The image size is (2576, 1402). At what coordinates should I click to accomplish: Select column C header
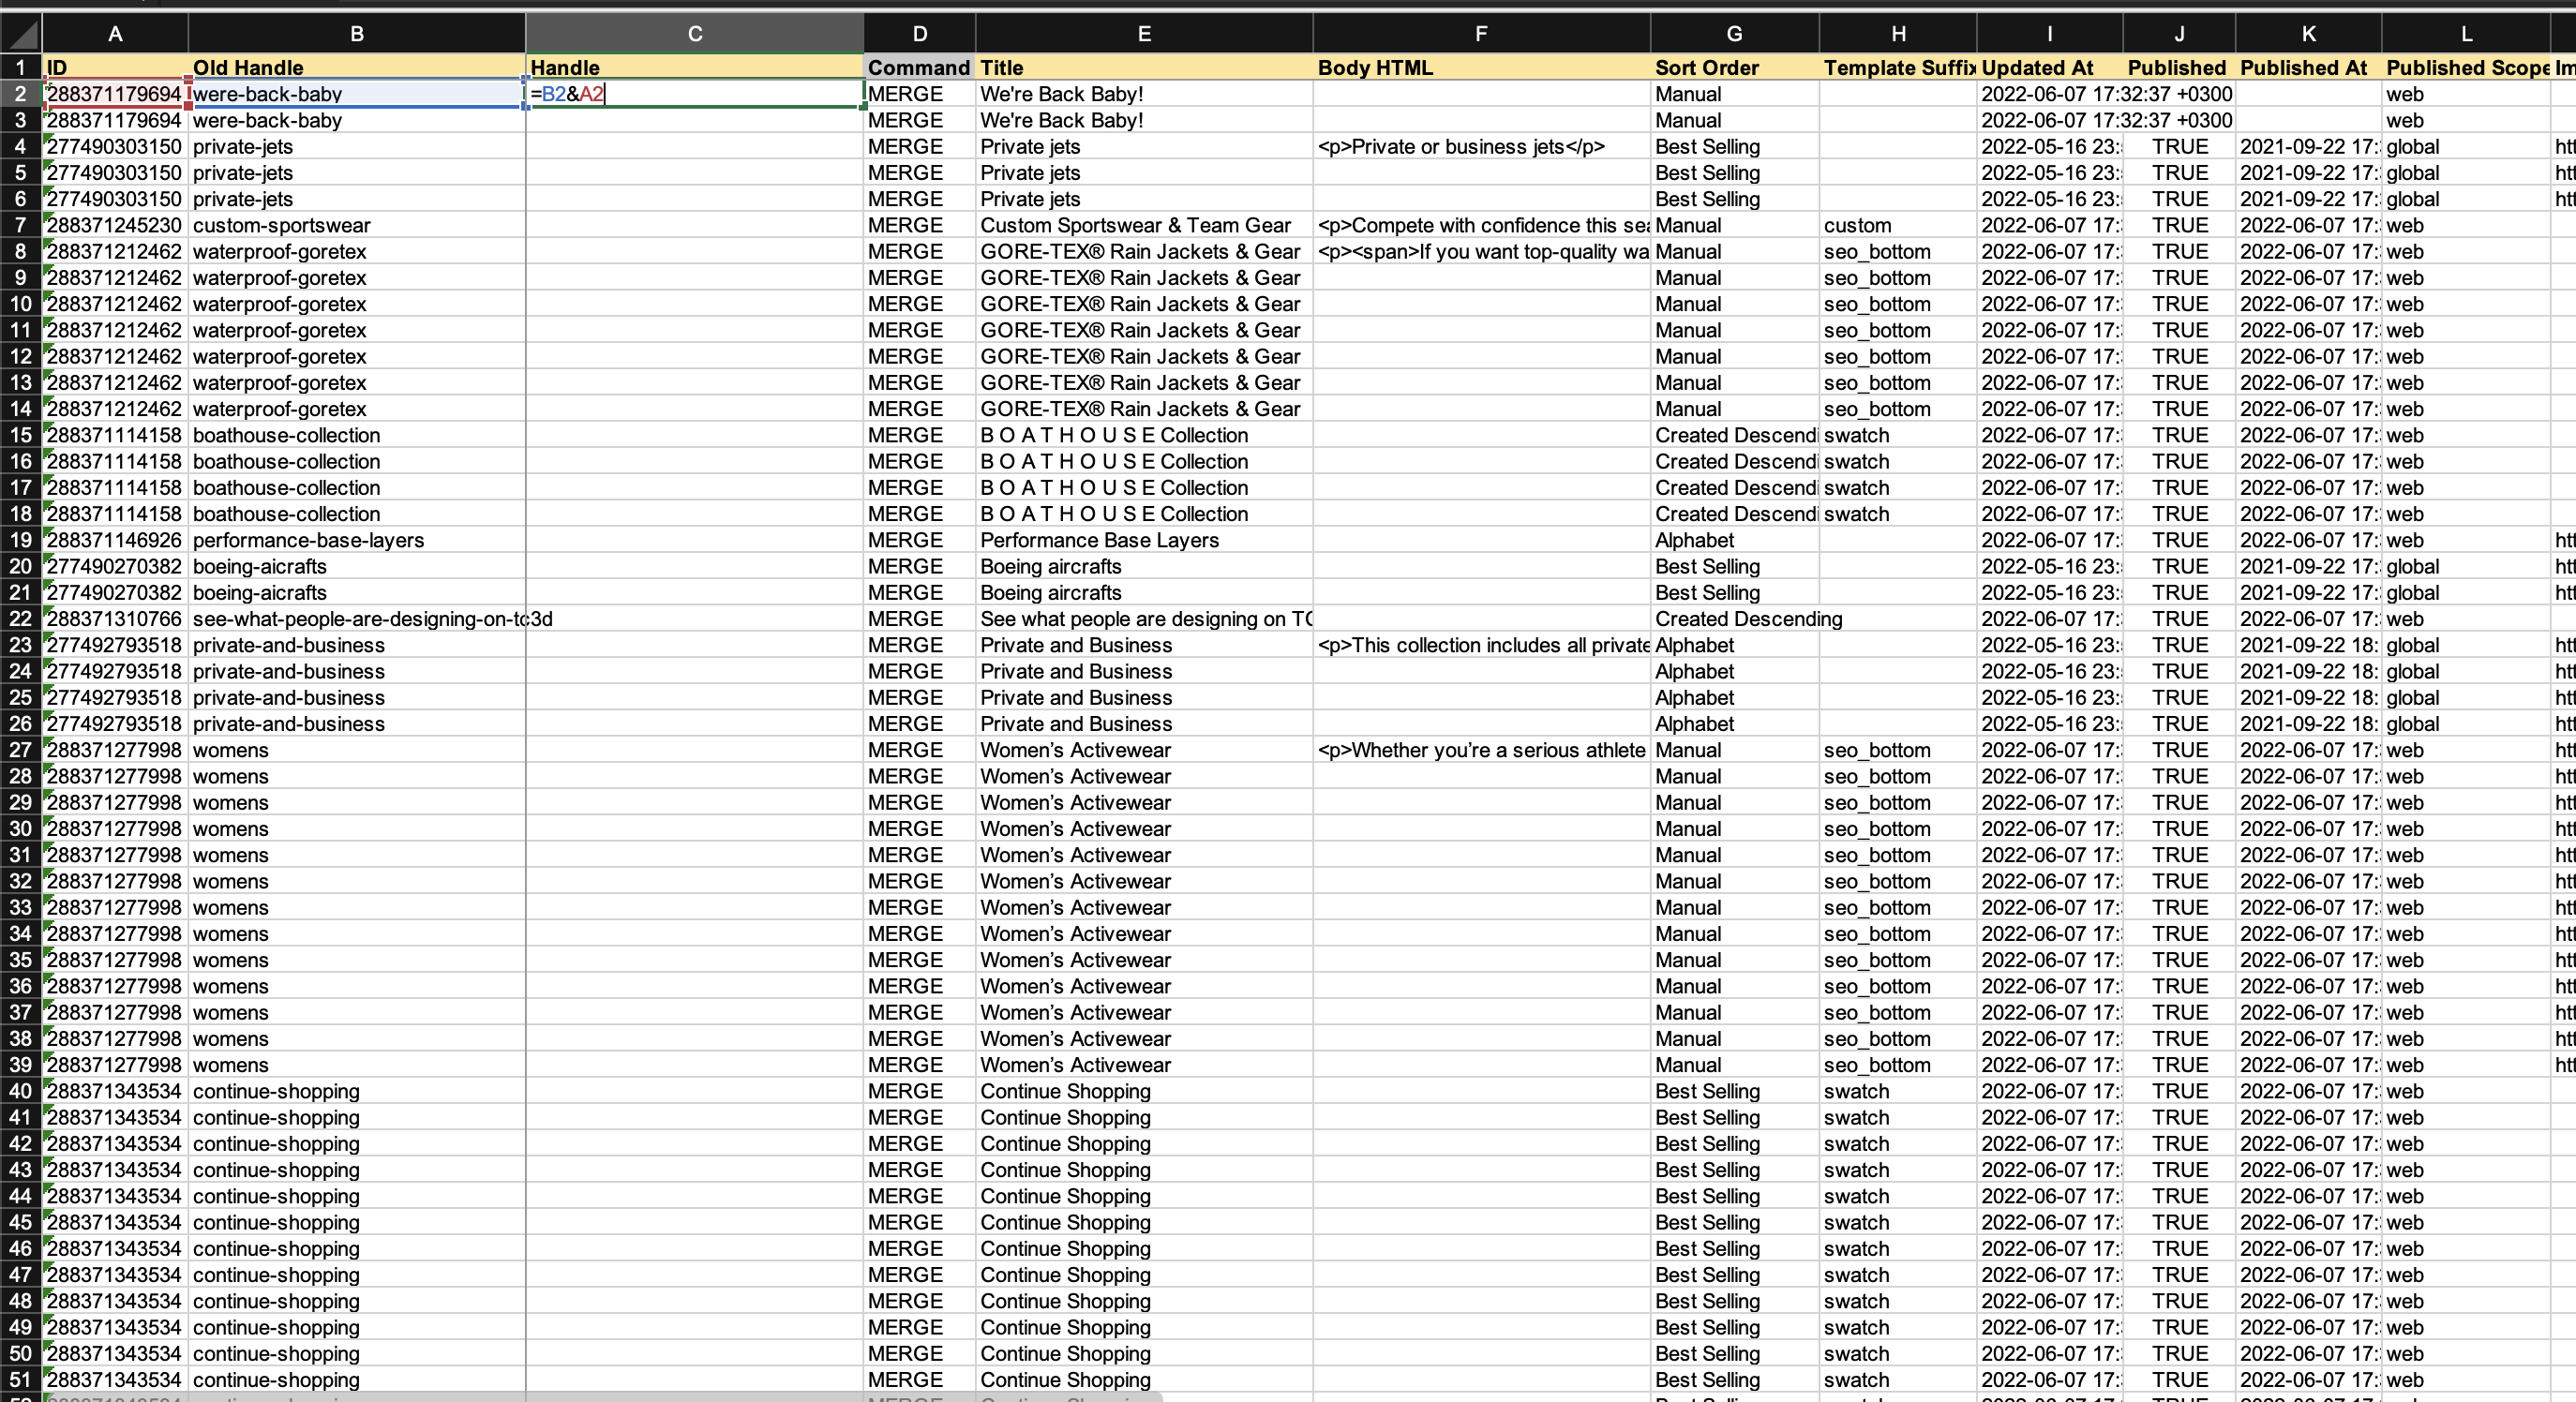click(x=694, y=34)
